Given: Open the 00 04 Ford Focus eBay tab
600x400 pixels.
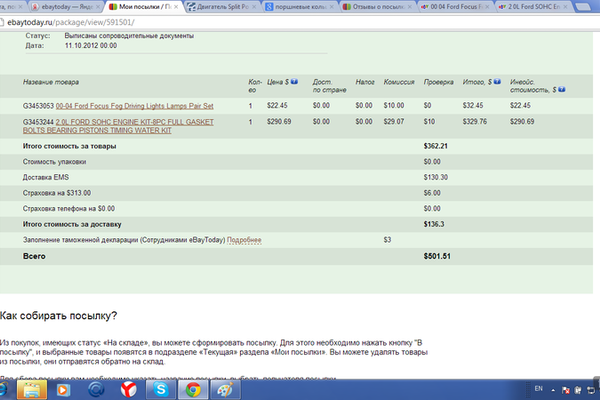Looking at the screenshot, I should 455,7.
